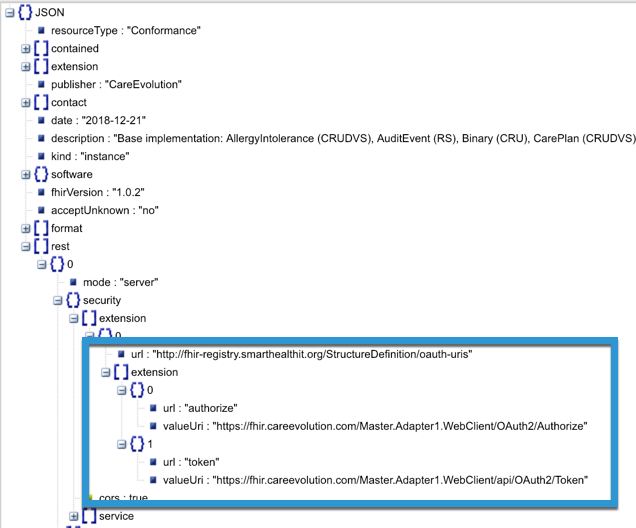Click bracket icon of extension under security
Screen dimensions: 636x528
click(x=89, y=318)
